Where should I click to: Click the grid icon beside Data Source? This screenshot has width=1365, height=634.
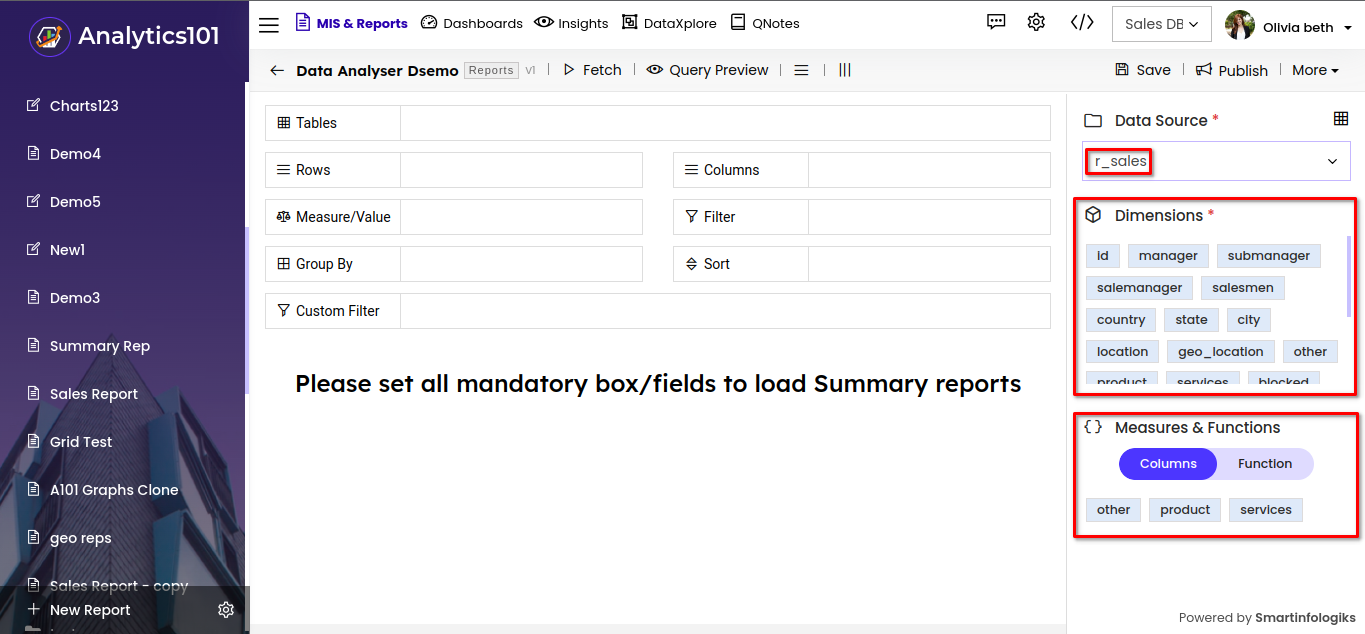1341,119
